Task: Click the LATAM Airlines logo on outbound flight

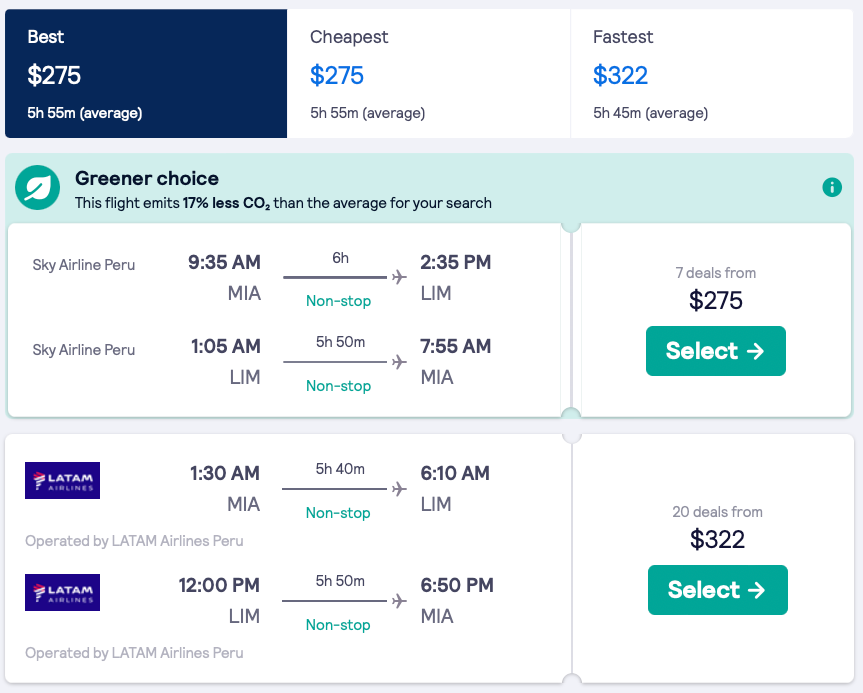Action: tap(62, 480)
